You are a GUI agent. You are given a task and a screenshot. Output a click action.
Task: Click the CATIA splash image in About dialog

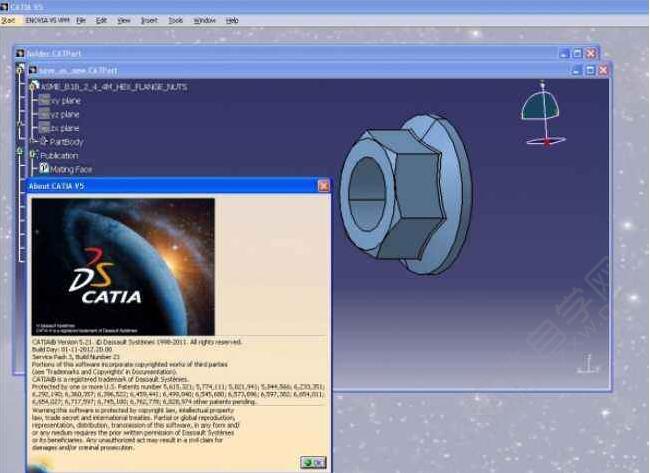[123, 267]
